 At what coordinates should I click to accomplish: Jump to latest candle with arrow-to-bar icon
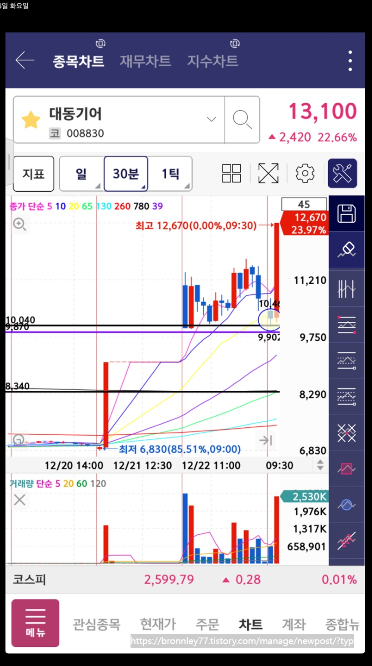pyautogui.click(x=266, y=440)
